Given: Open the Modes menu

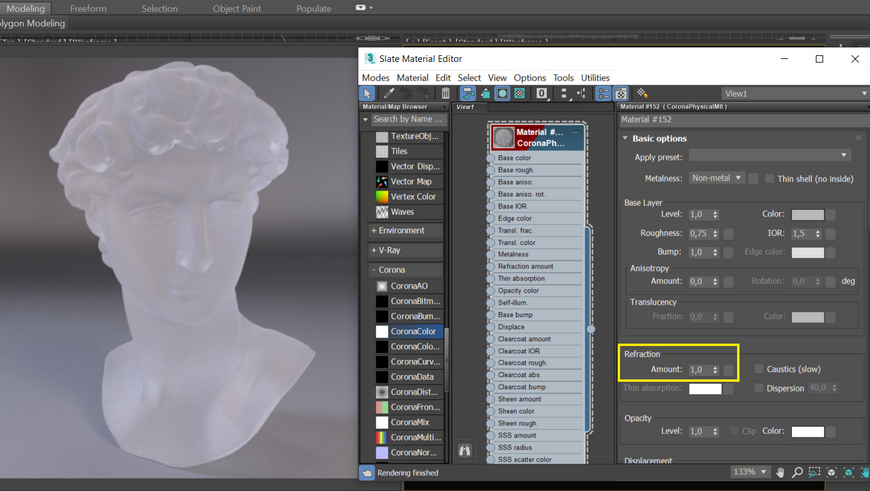Looking at the screenshot, I should (375, 78).
